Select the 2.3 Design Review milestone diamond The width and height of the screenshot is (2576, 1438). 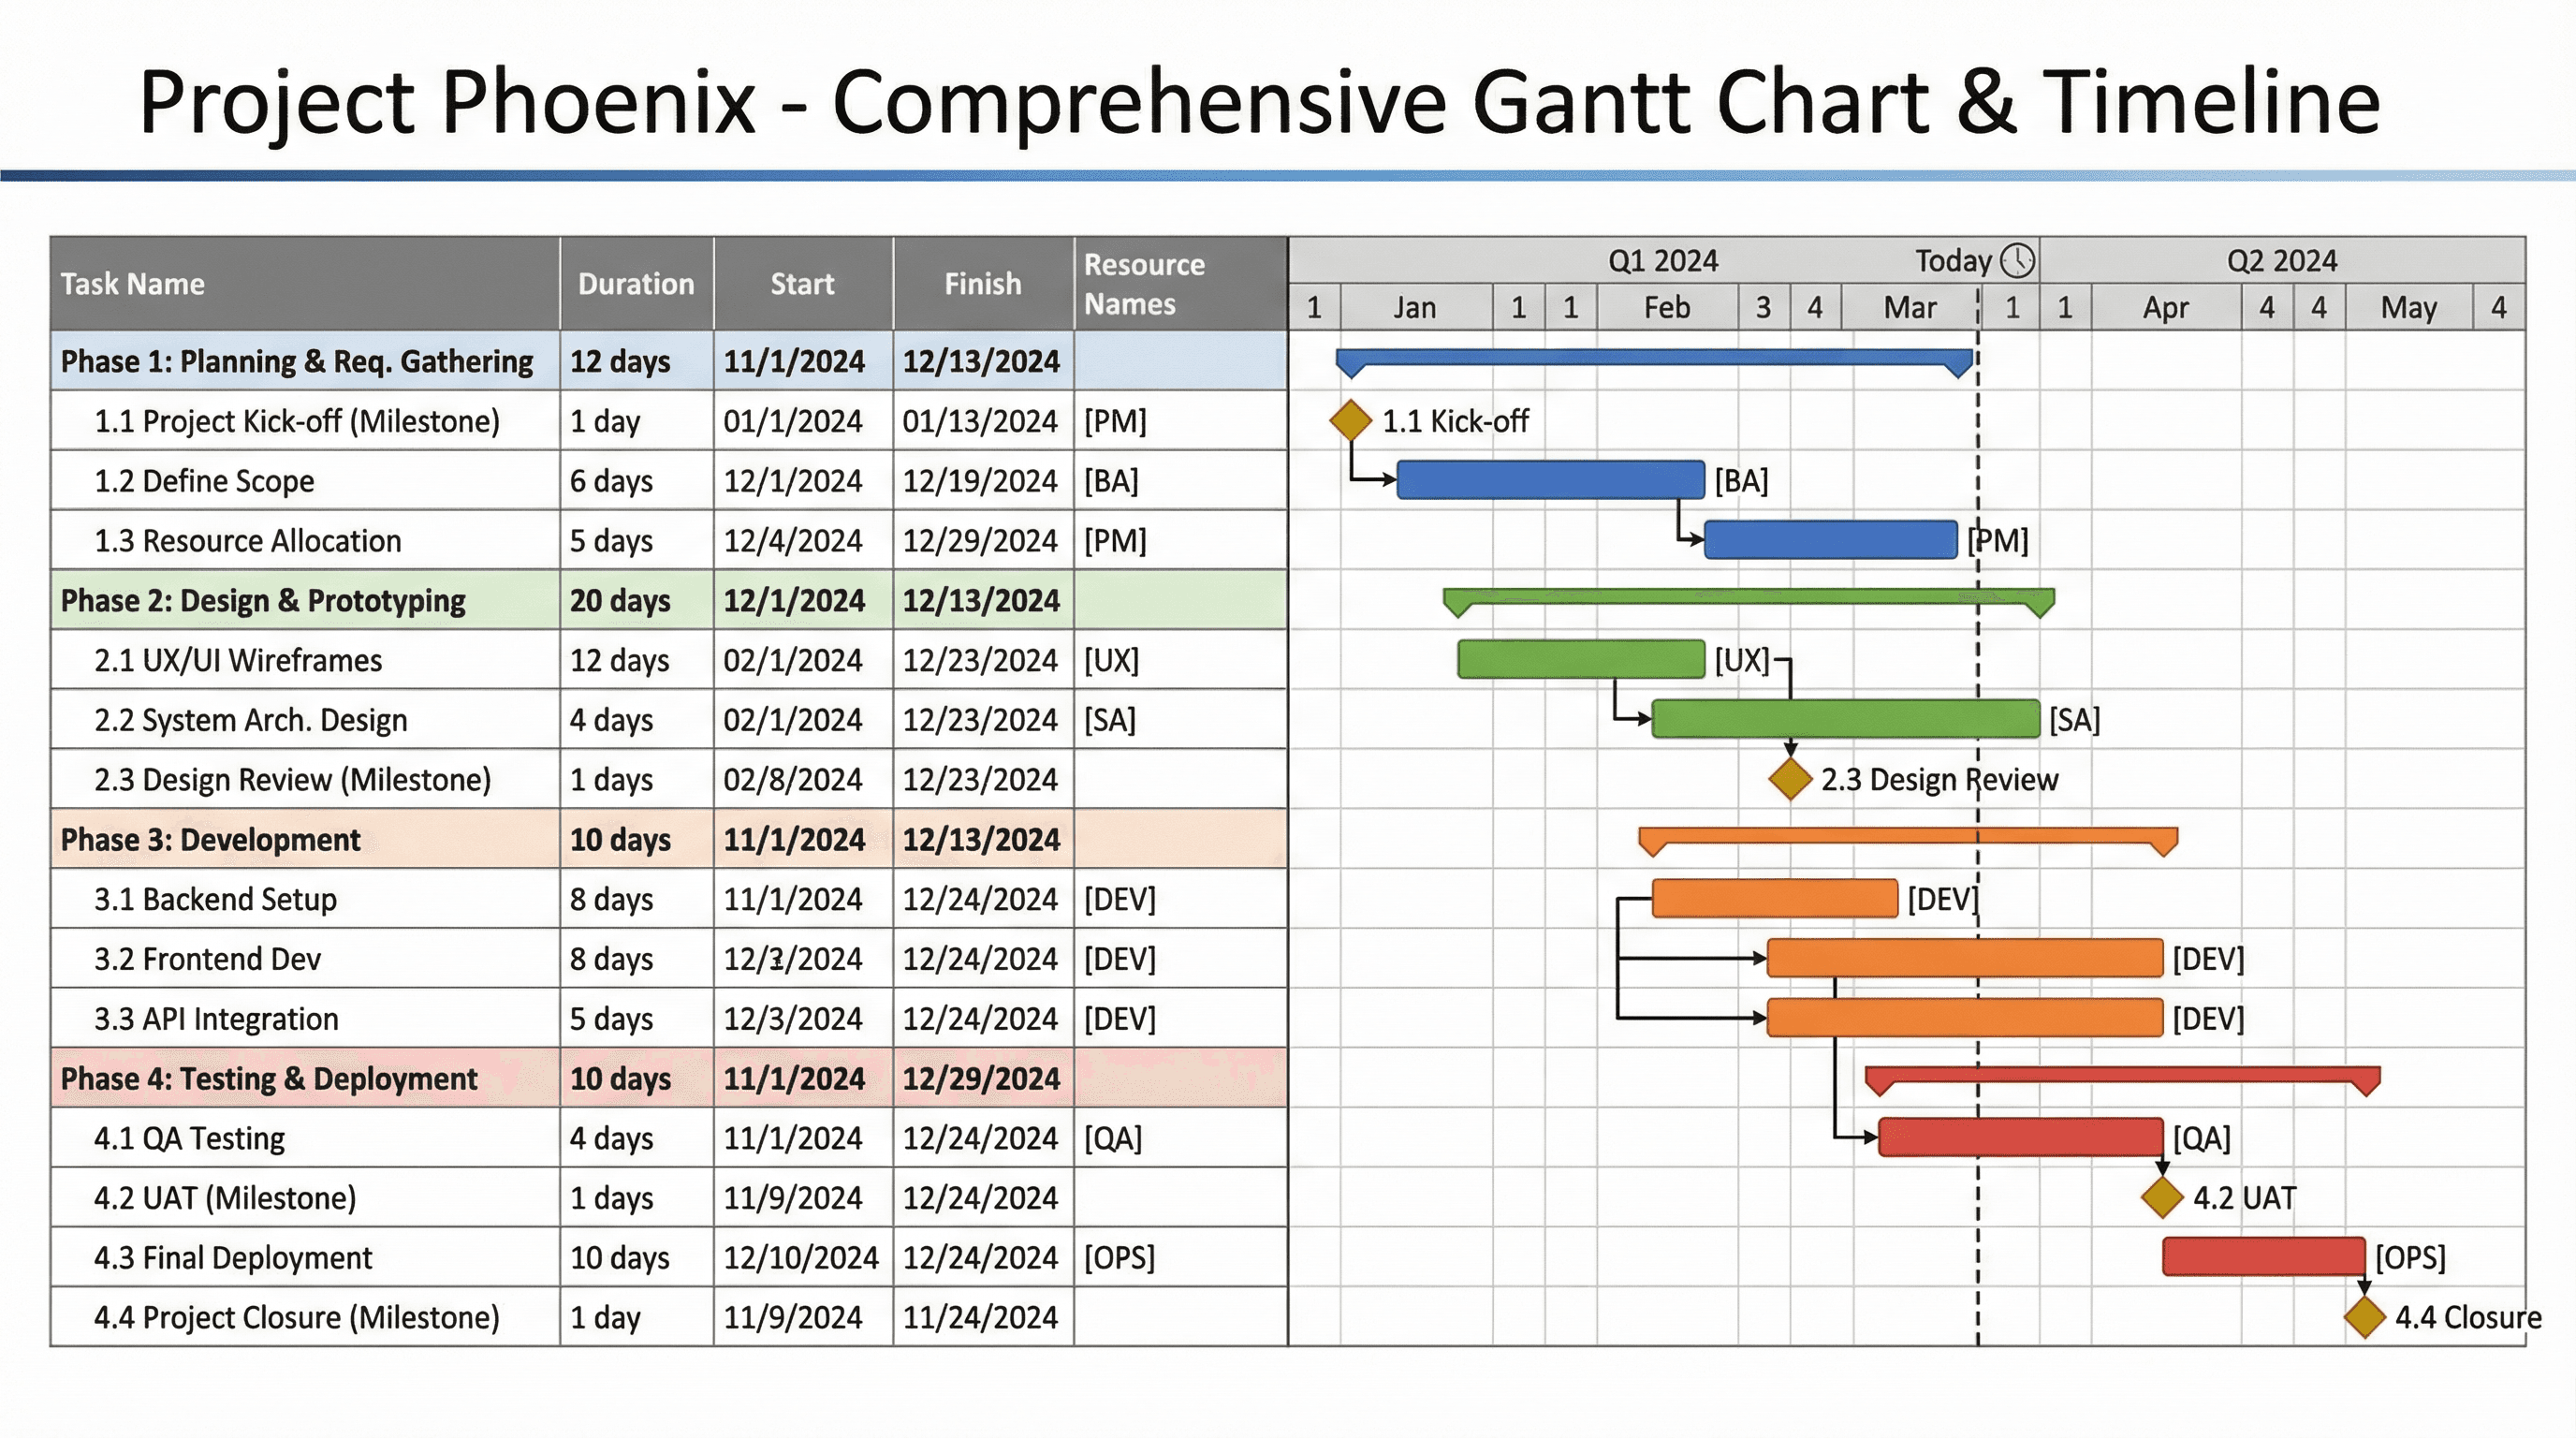click(x=1789, y=779)
